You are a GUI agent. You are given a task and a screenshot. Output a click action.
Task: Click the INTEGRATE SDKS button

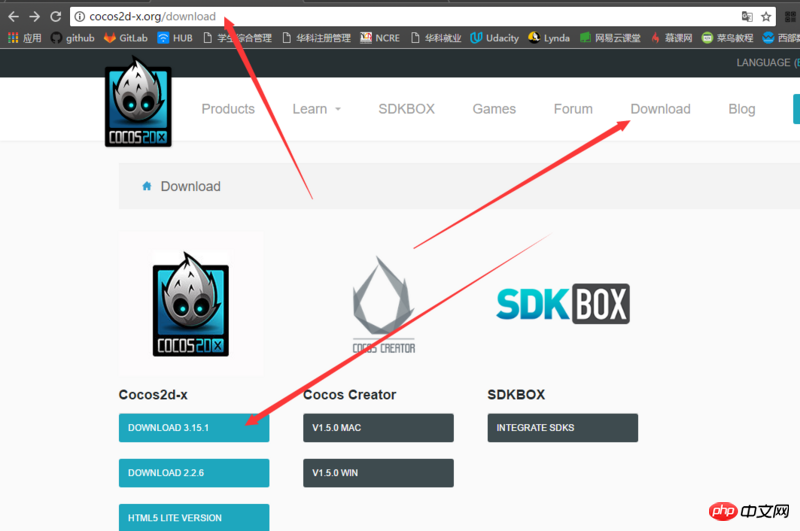click(563, 427)
